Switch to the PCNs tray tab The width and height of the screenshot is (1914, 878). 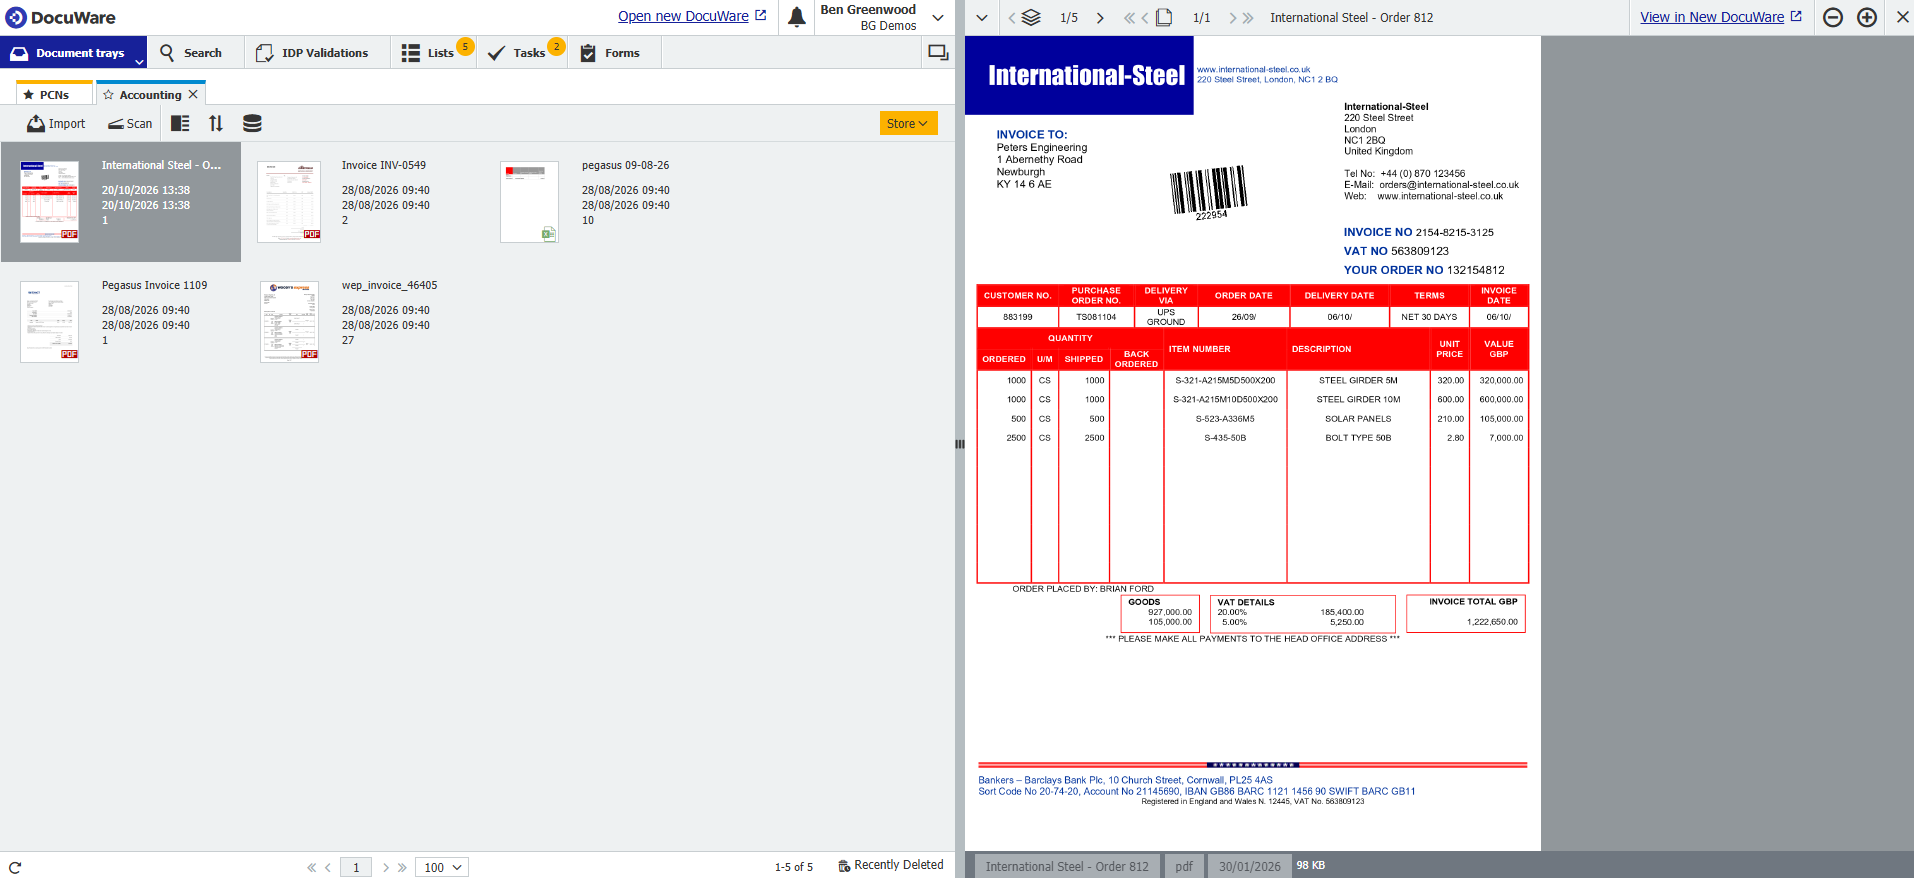click(54, 95)
